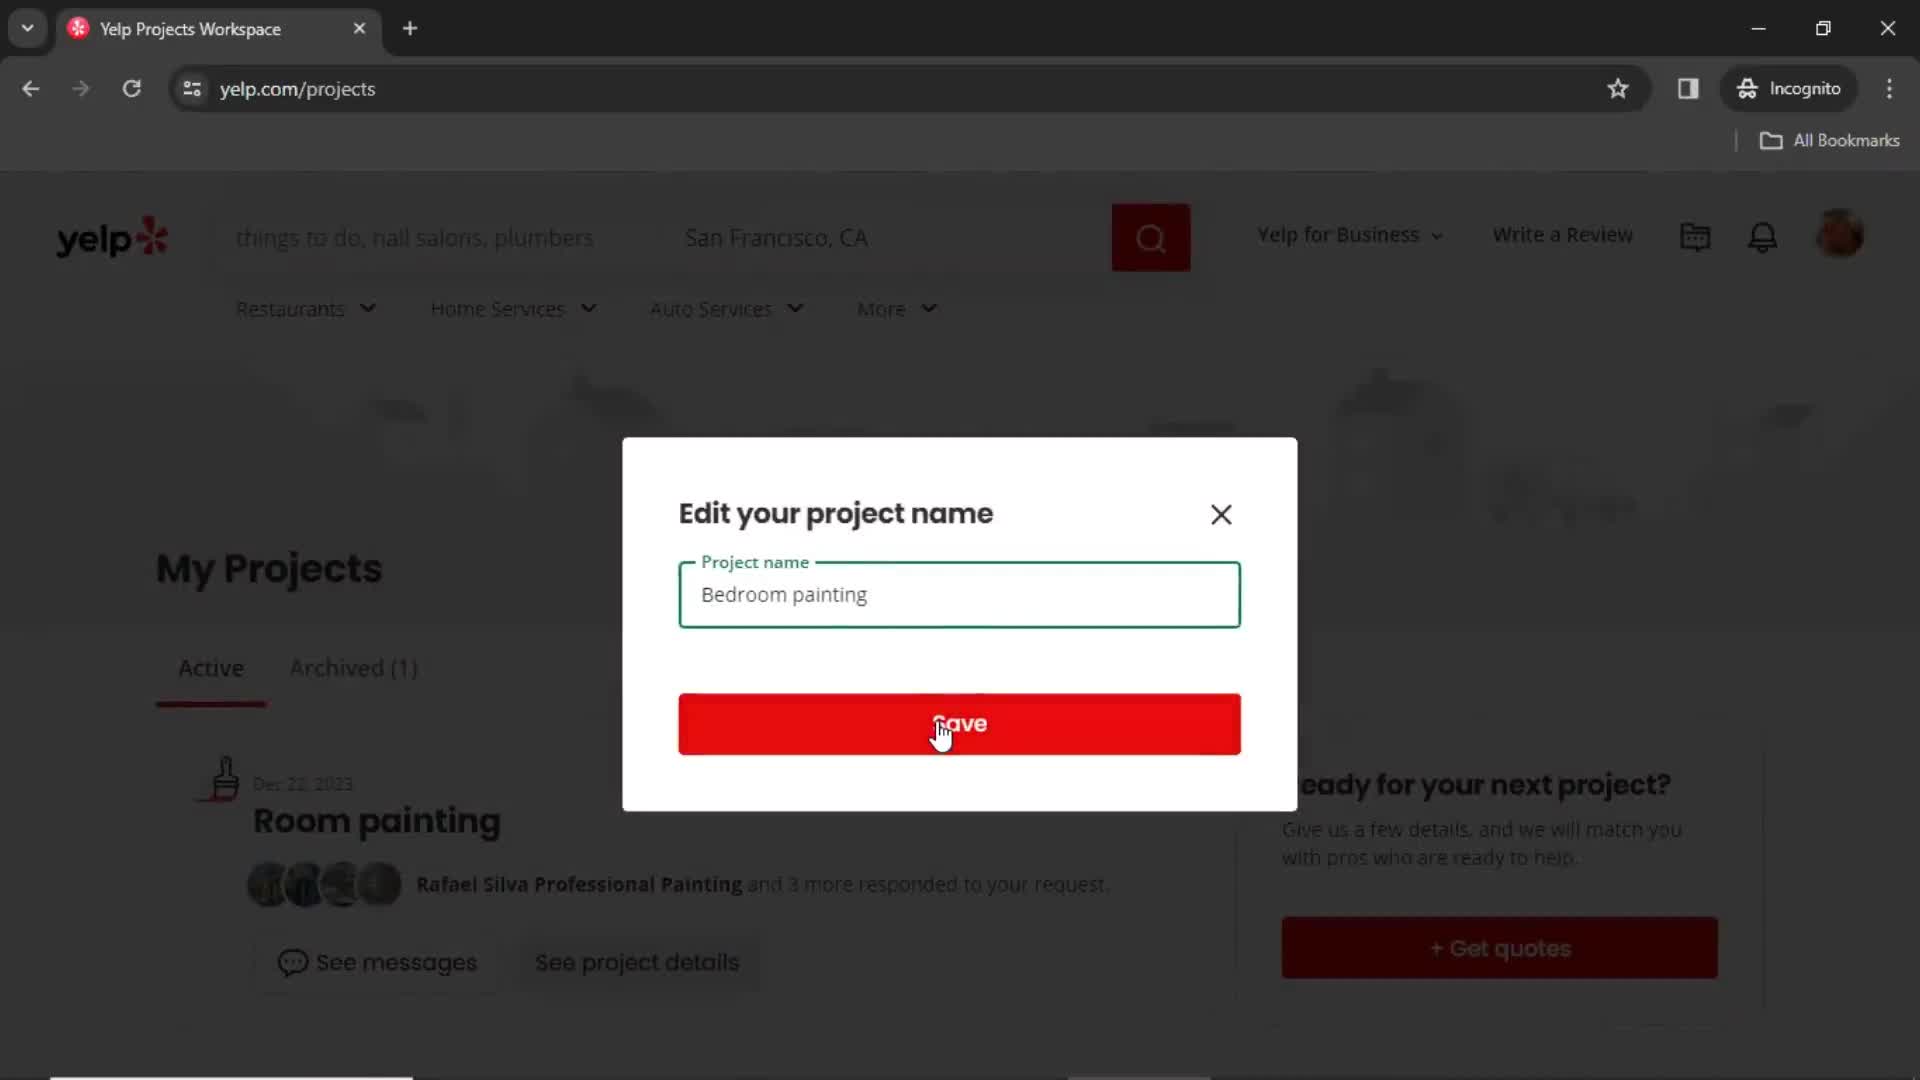Switch to the Archived tab
Screen dimensions: 1920x1080
352,667
